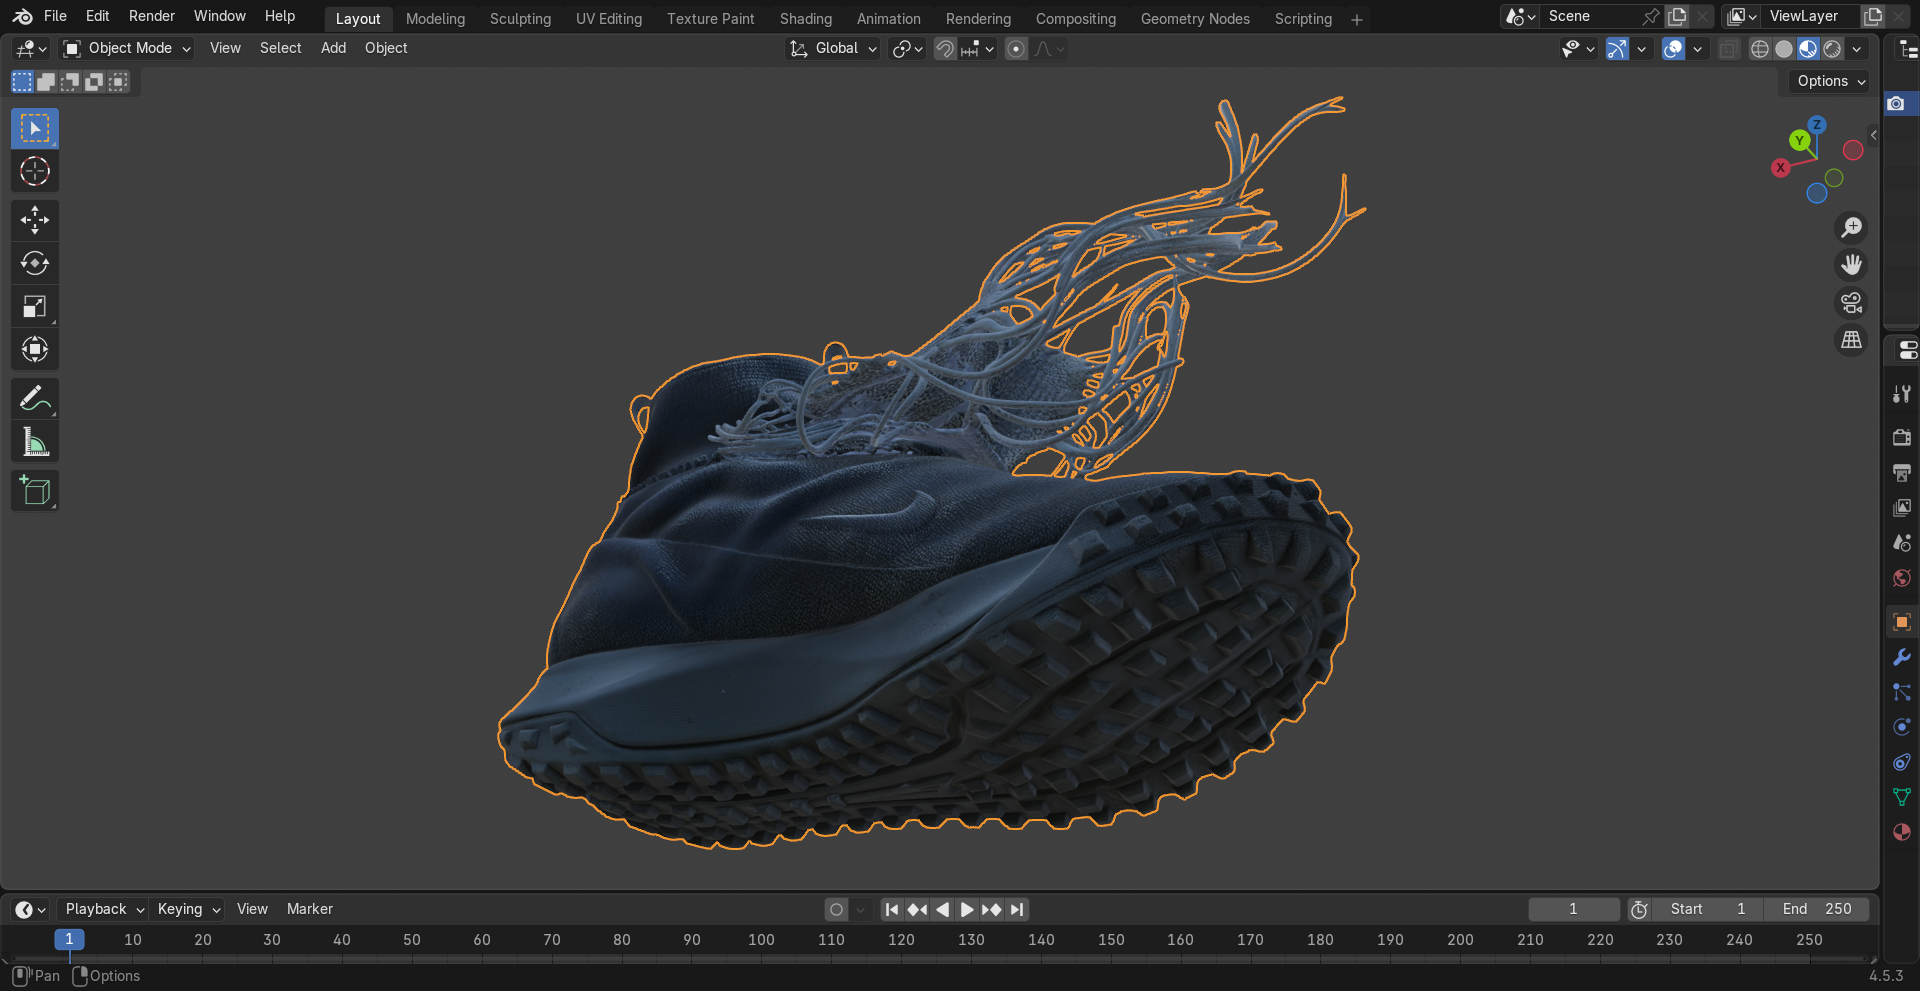Viewport: 1920px width, 991px height.
Task: Expand the viewport Options dropdown
Action: coord(1830,81)
